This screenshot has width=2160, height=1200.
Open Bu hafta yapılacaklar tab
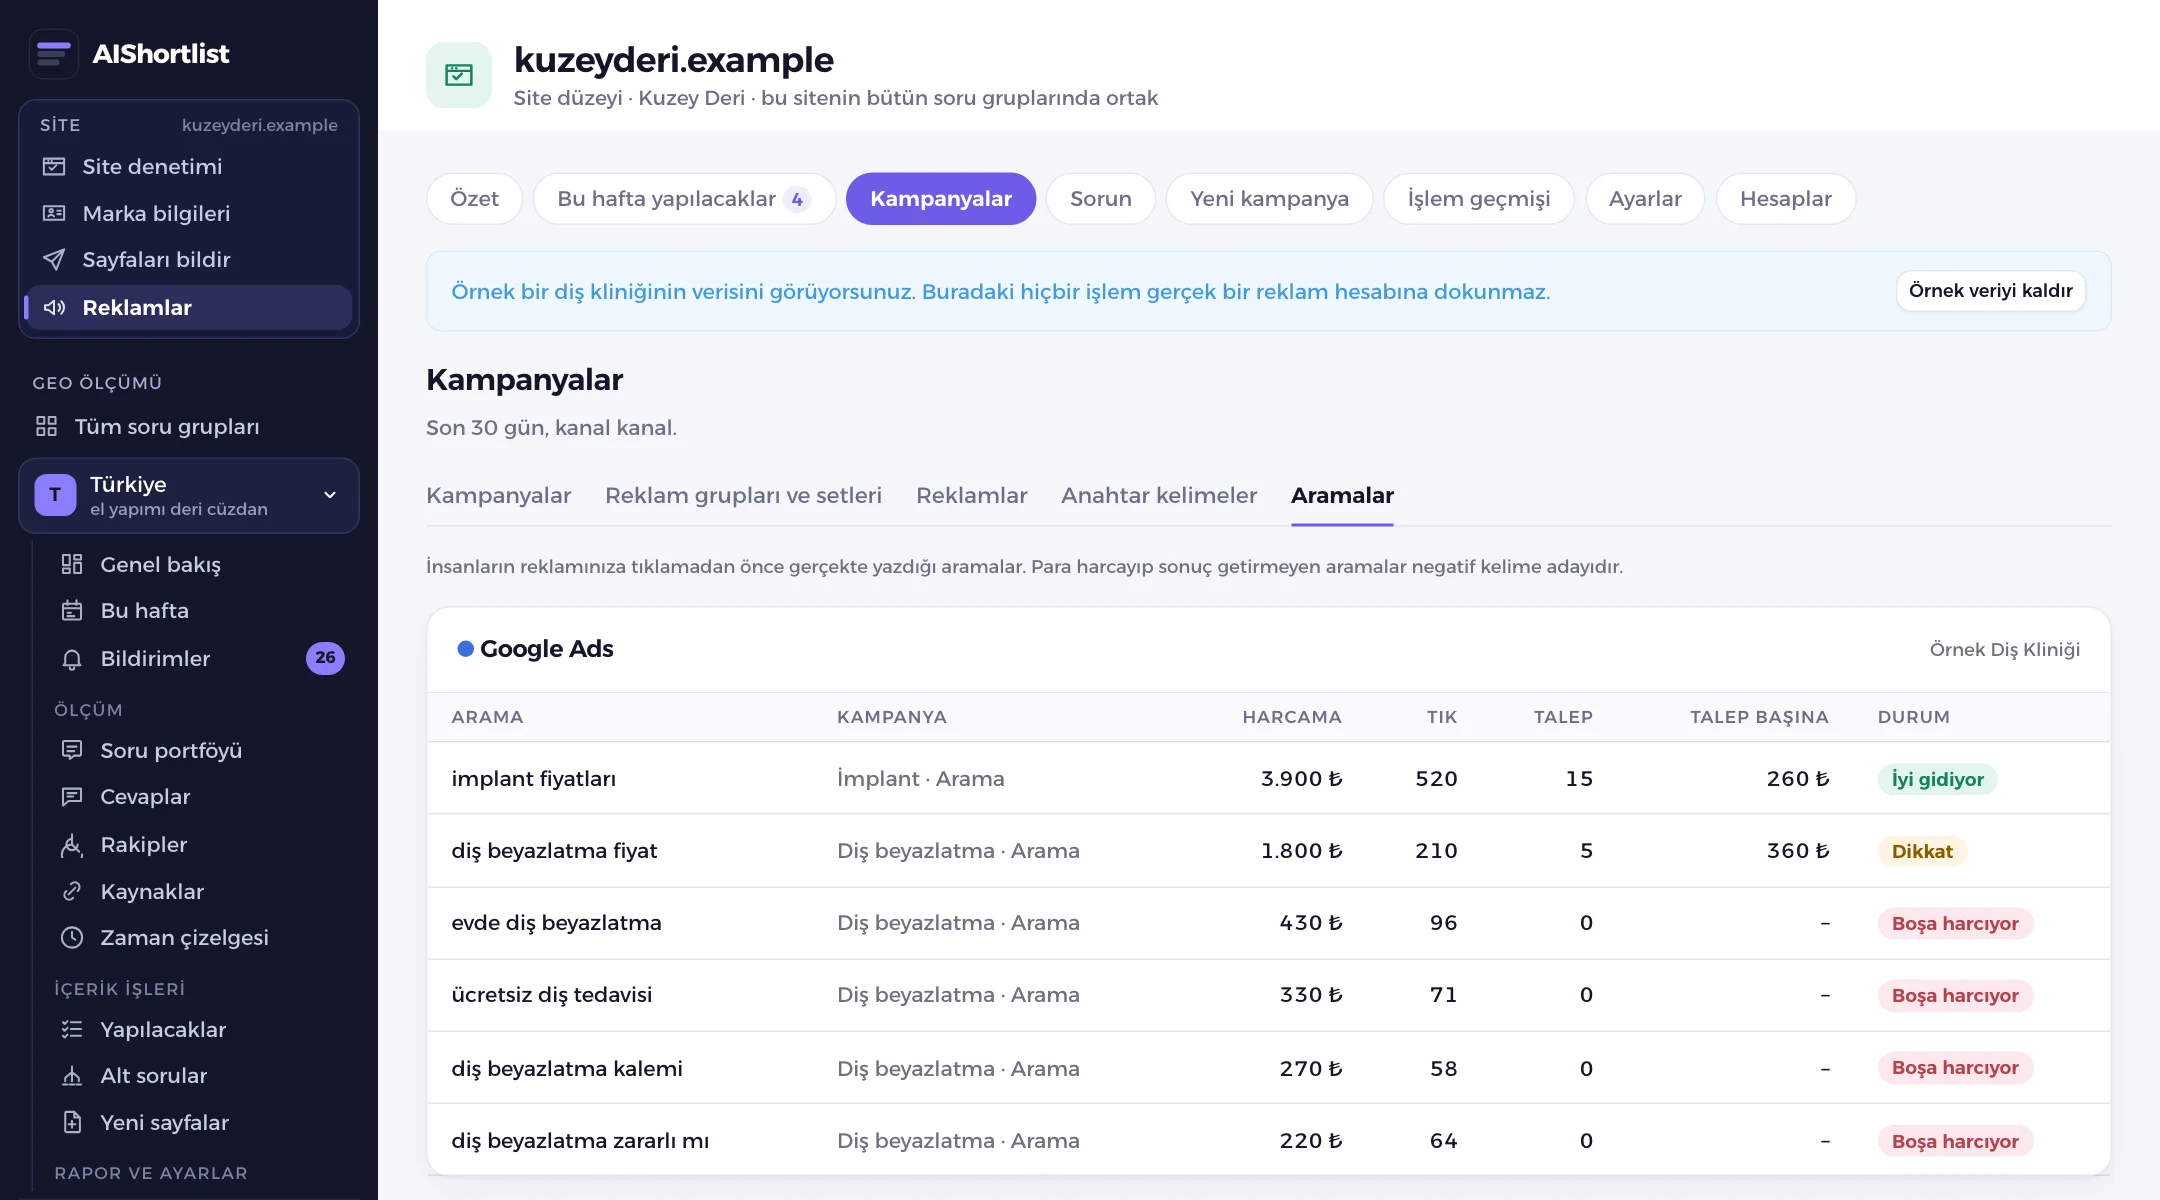pyautogui.click(x=684, y=198)
